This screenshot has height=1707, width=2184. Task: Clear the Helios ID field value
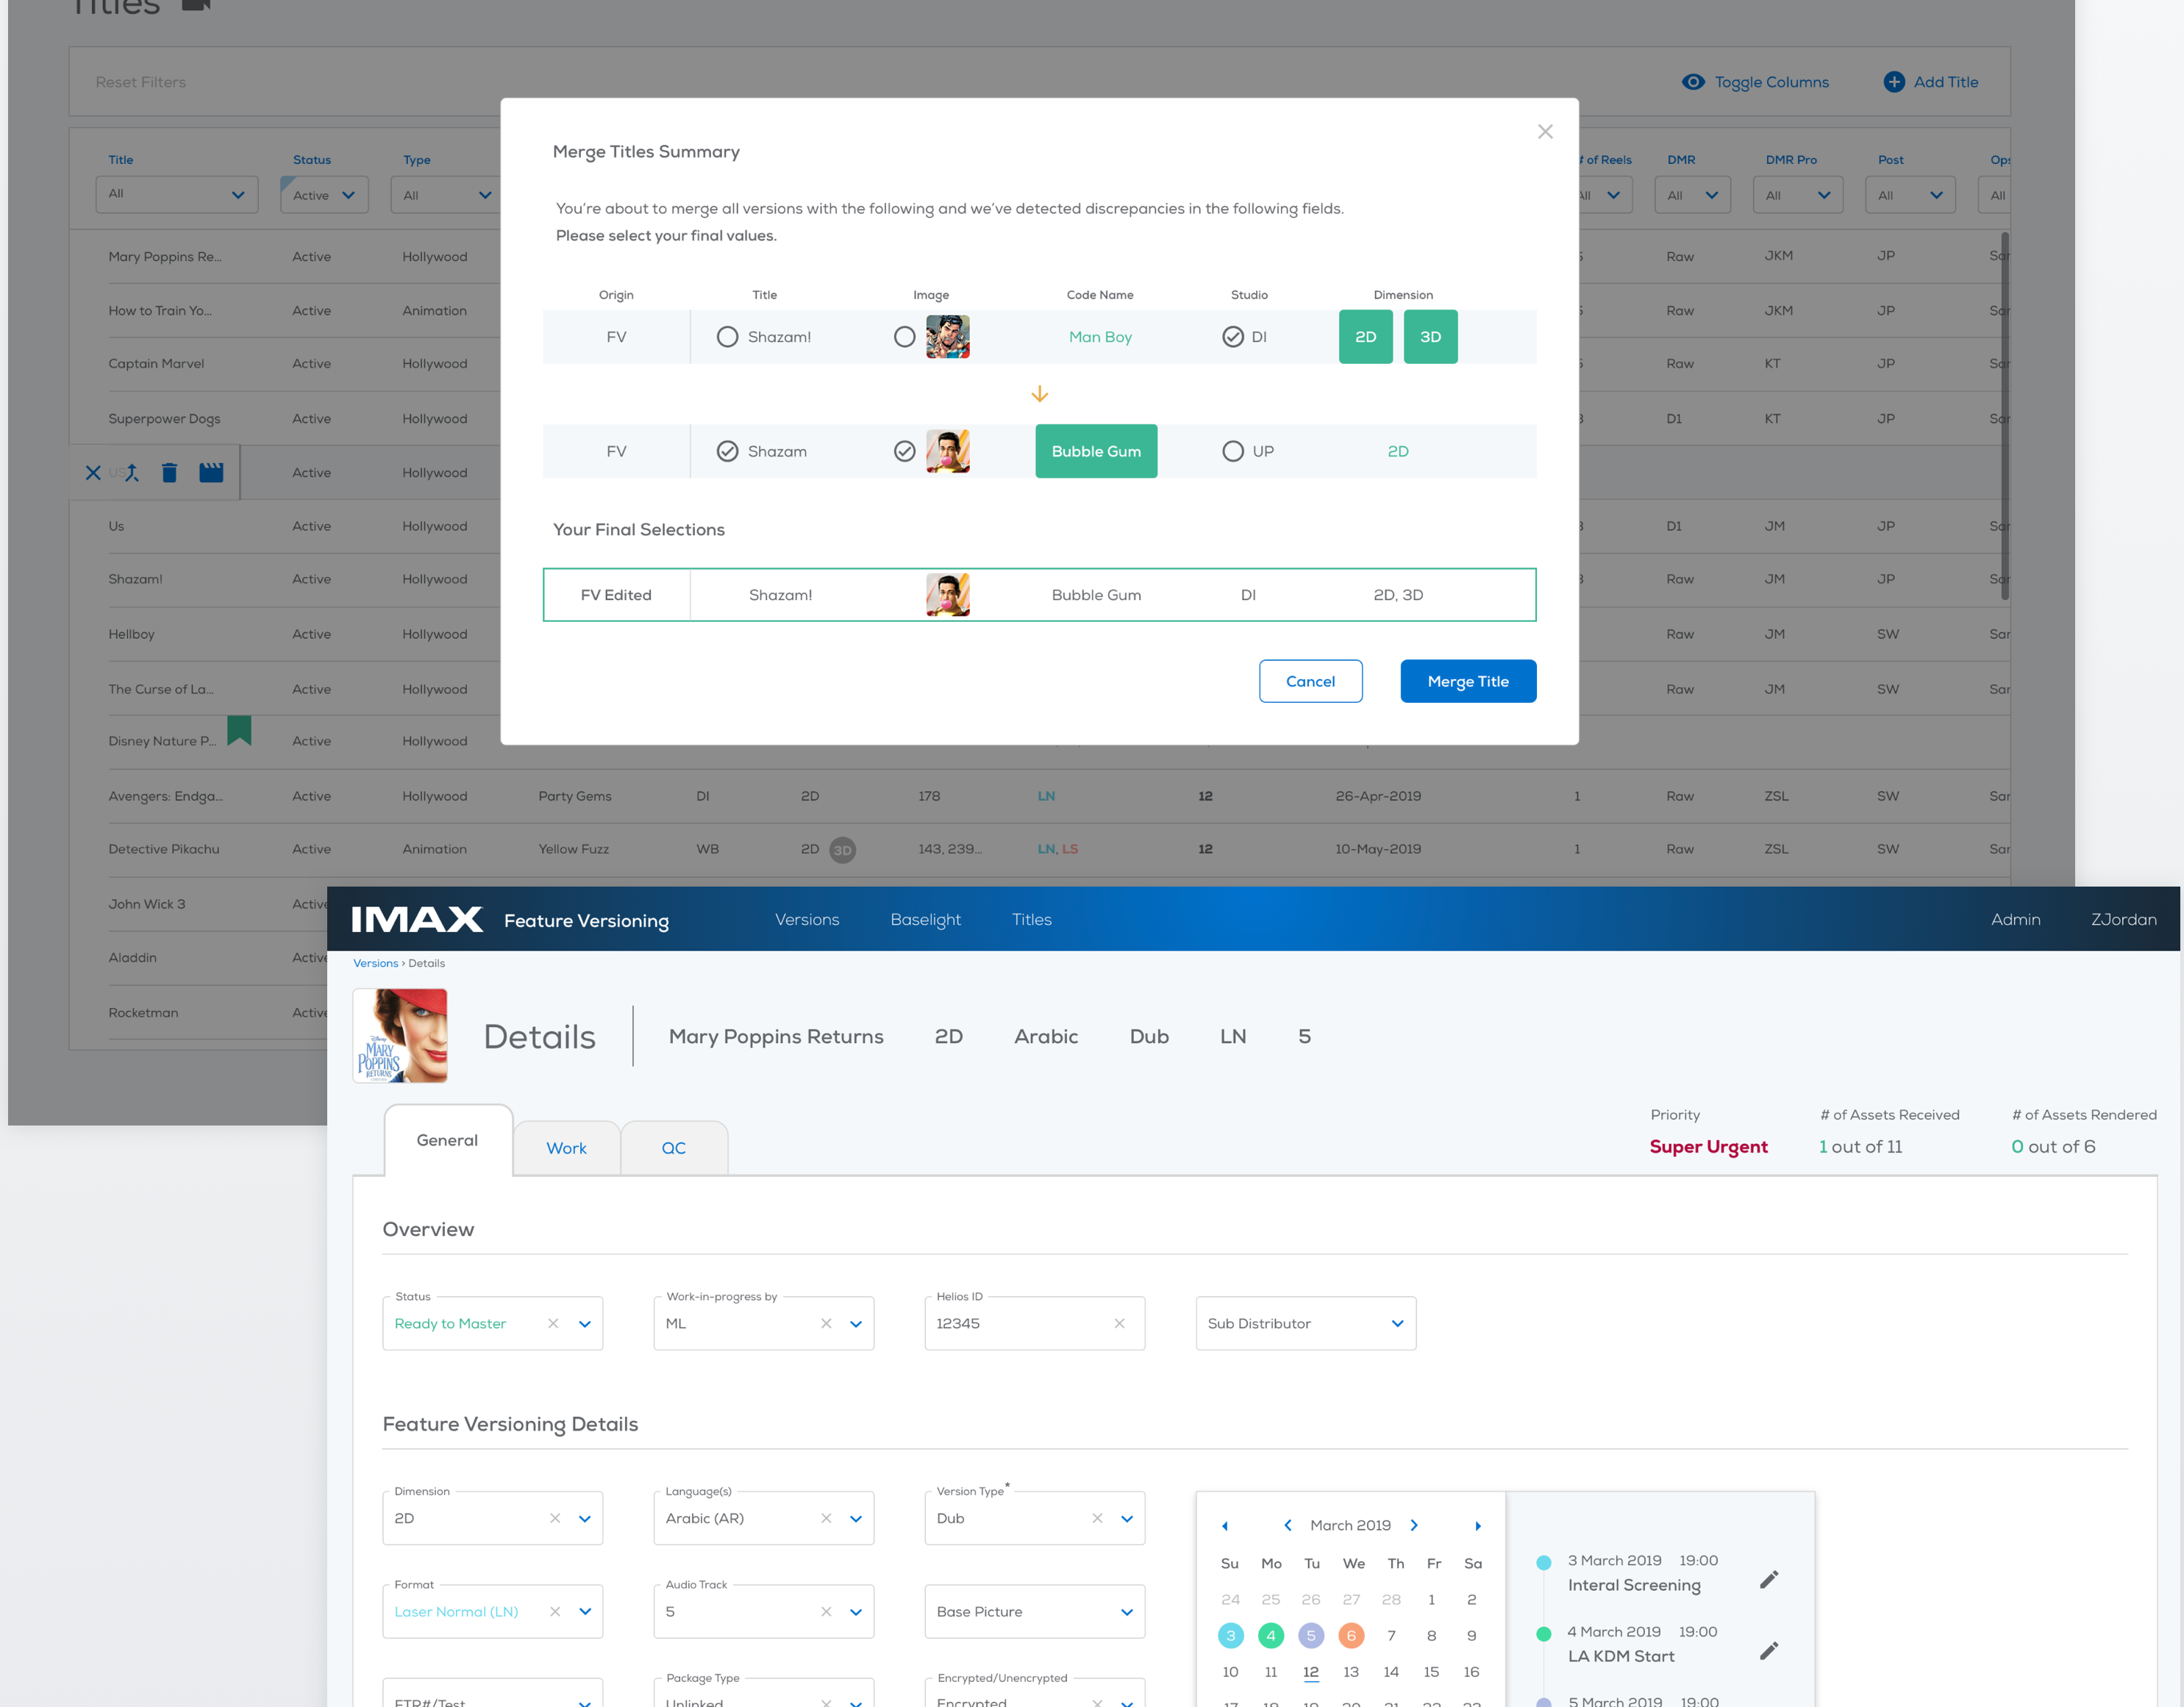pos(1119,1323)
